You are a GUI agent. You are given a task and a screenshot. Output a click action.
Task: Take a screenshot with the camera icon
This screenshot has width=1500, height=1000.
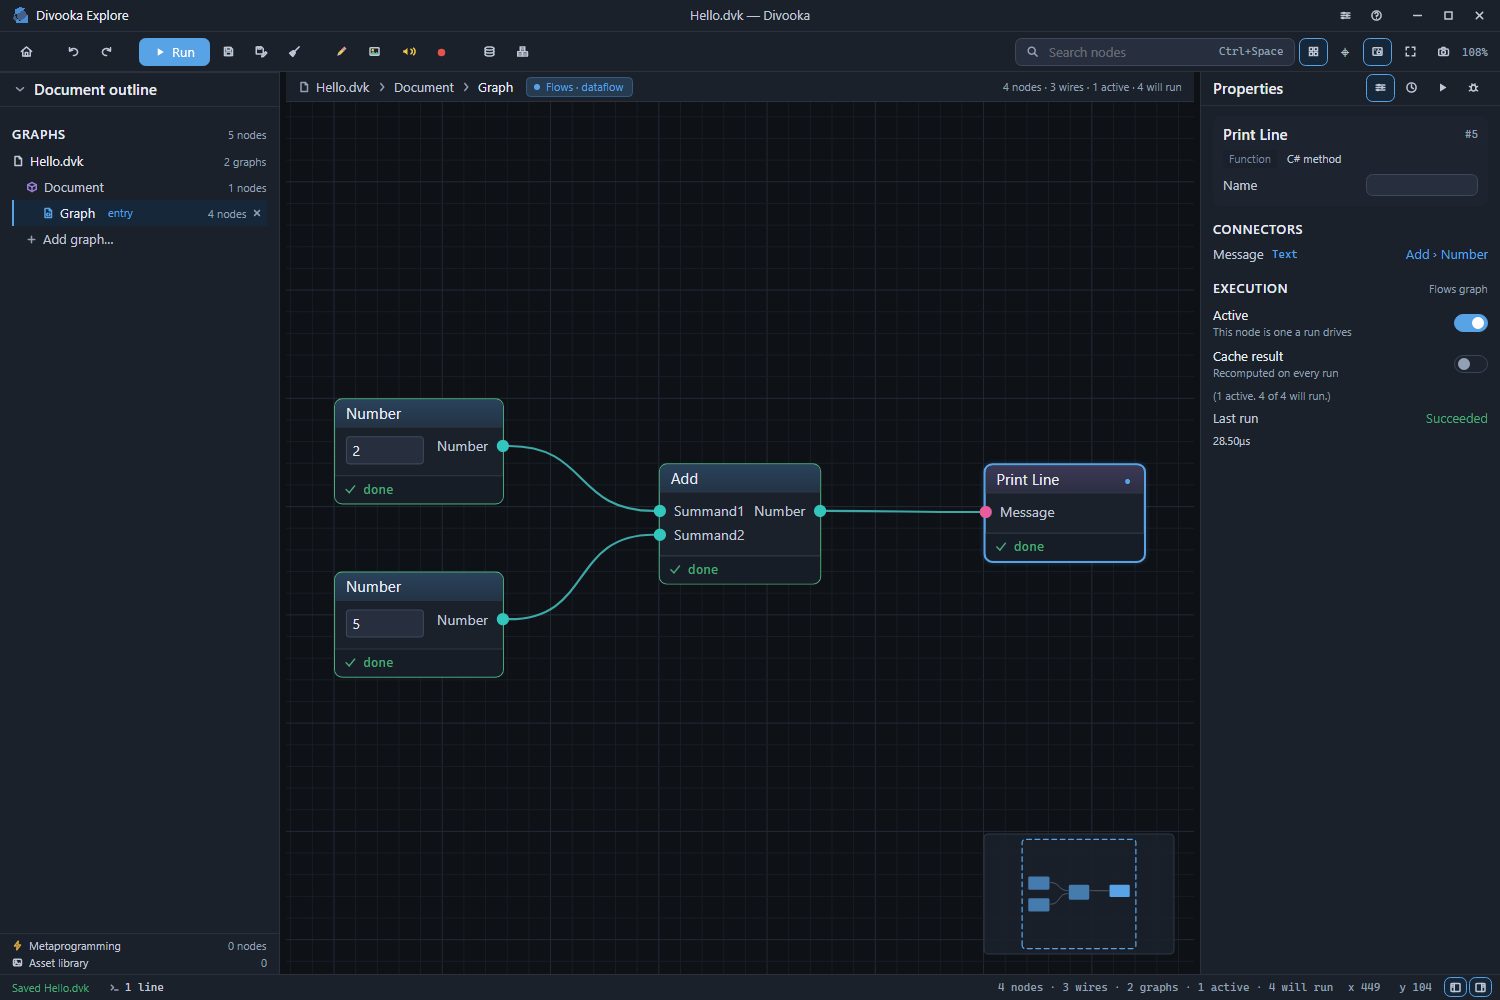[x=1443, y=52]
